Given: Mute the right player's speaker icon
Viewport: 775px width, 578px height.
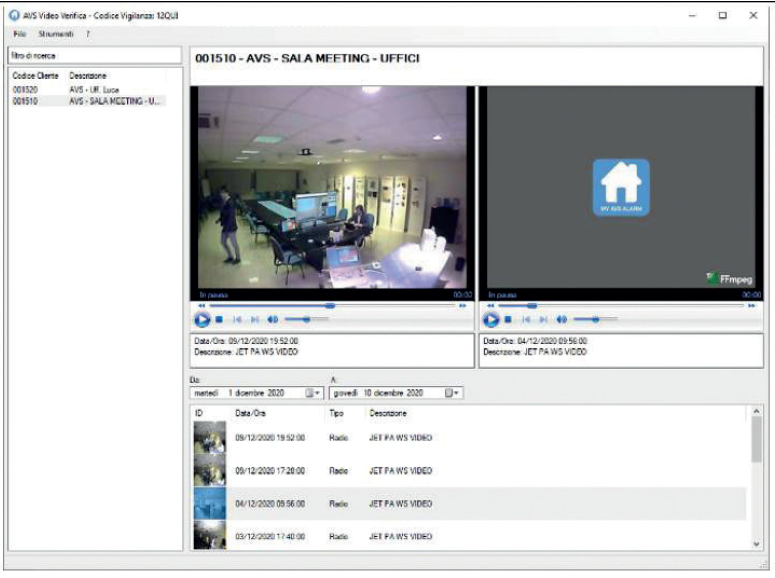Looking at the screenshot, I should (x=561, y=320).
